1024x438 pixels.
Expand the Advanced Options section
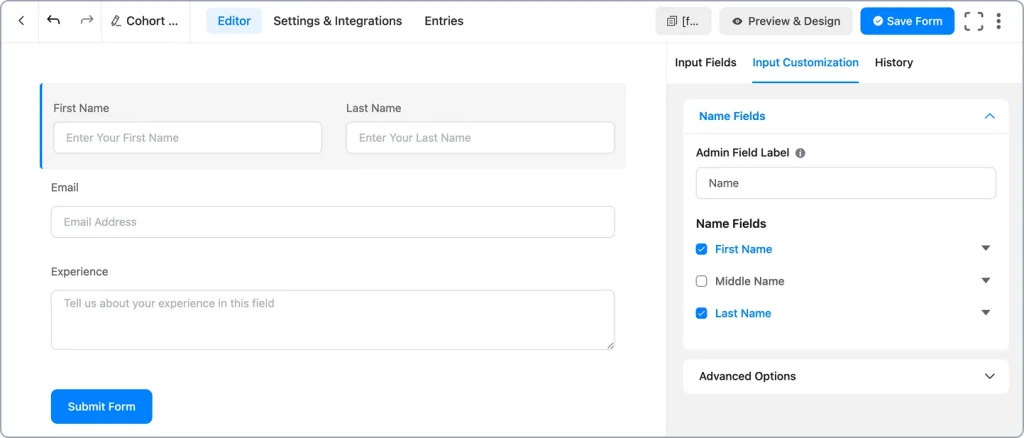846,376
